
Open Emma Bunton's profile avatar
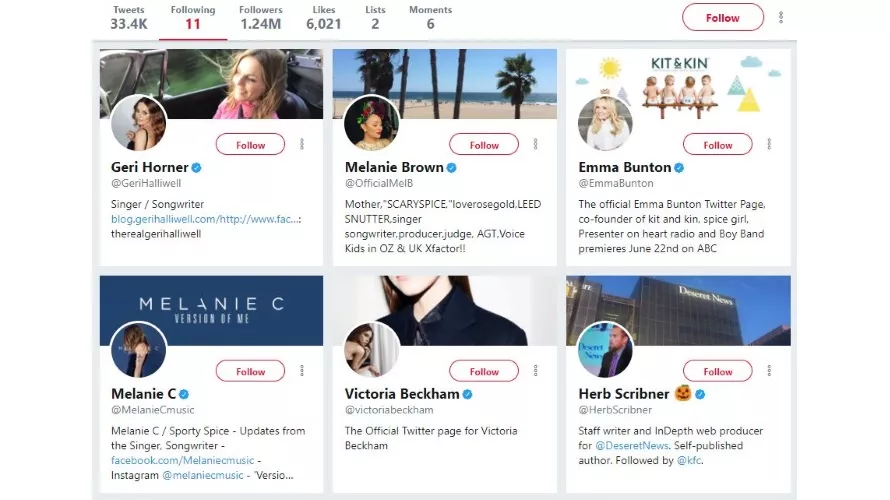point(605,123)
